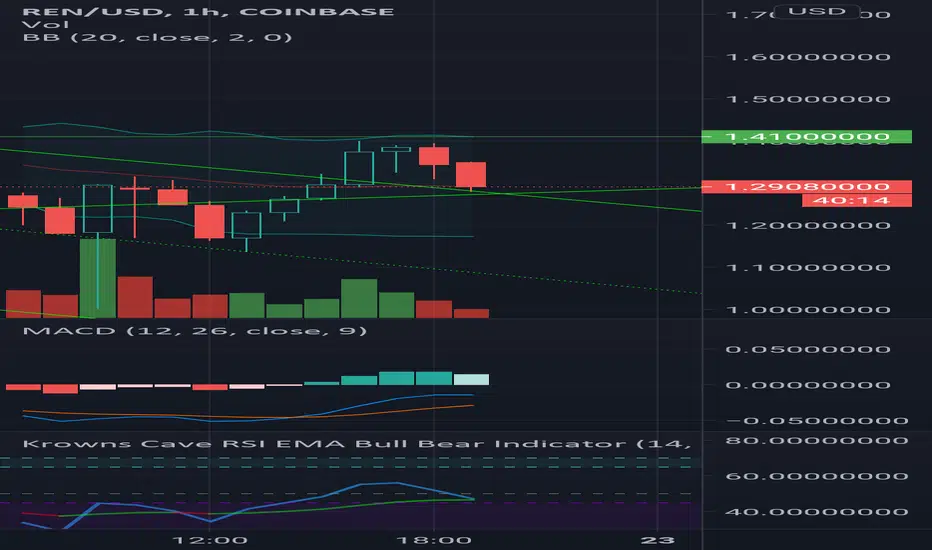Viewport: 932px width, 550px height.
Task: Select the 1.50000000 price axis label
Action: [x=808, y=99]
